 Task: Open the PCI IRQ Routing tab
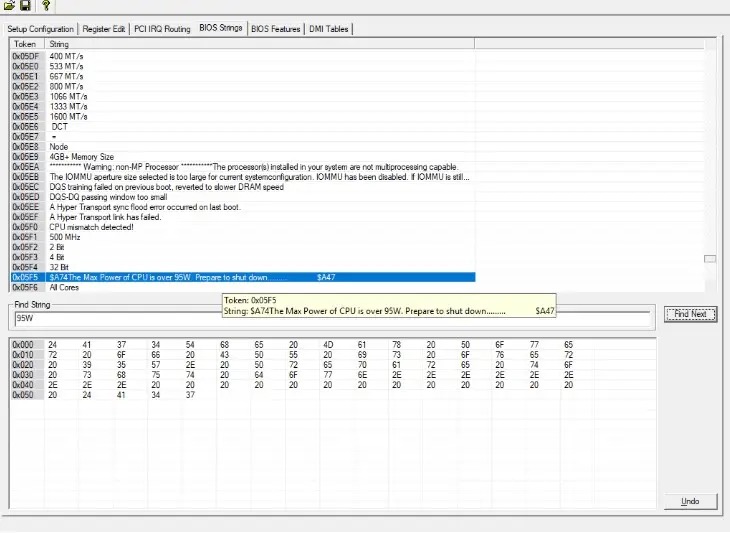[x=162, y=29]
